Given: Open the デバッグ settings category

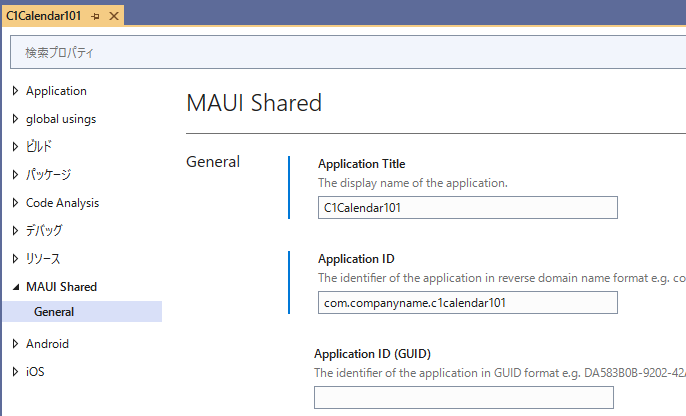Looking at the screenshot, I should [x=44, y=231].
